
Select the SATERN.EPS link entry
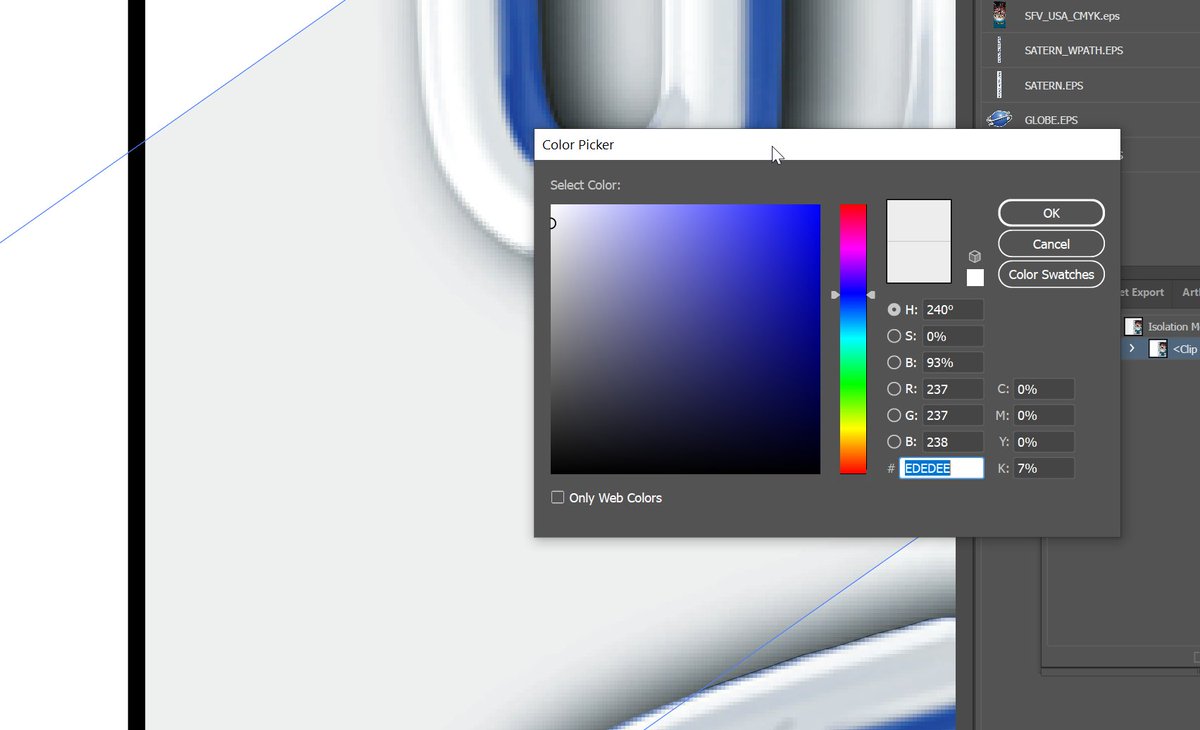click(1090, 85)
